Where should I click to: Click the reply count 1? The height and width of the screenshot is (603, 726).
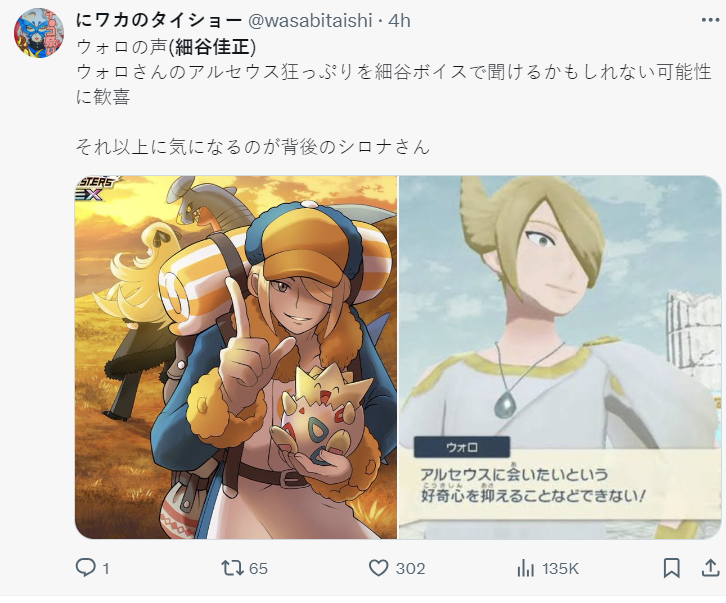click(106, 568)
